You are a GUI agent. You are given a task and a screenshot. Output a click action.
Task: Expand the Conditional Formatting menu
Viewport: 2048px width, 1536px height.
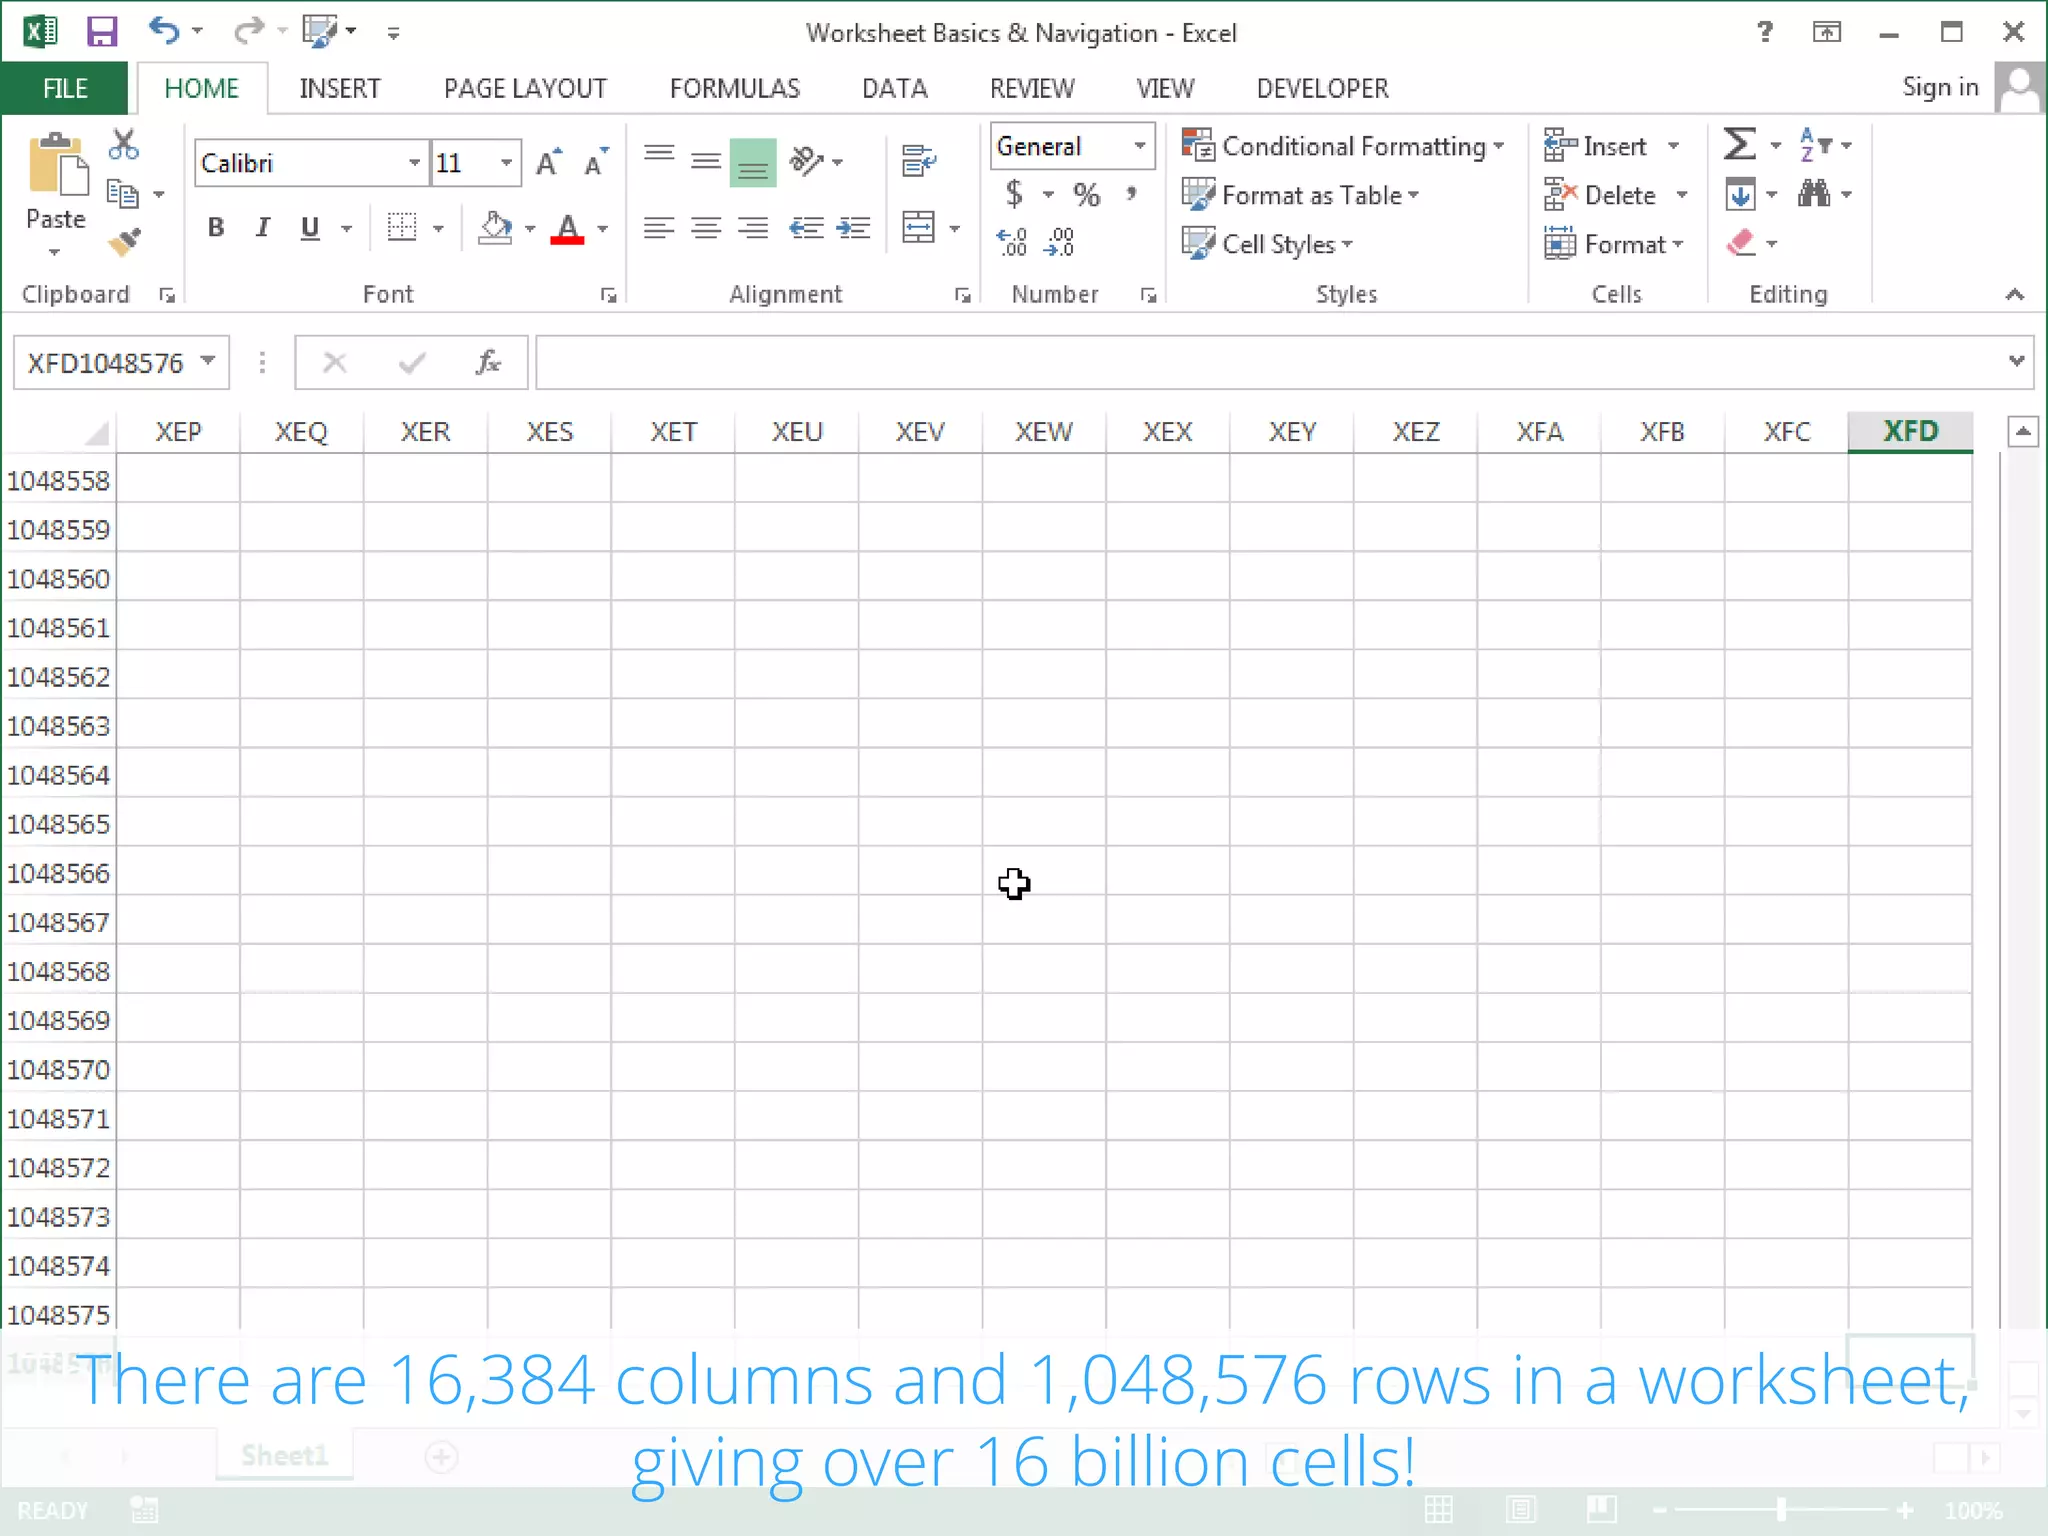1343,146
